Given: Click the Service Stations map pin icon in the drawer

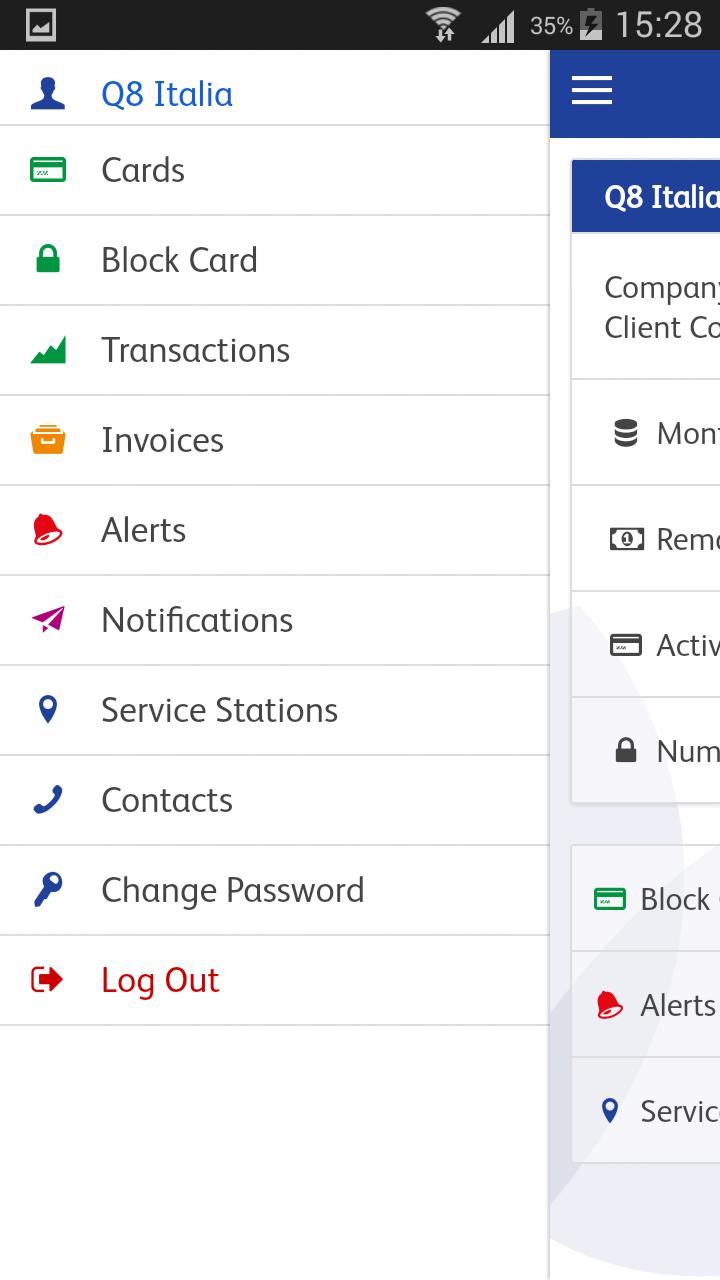Looking at the screenshot, I should 48,710.
